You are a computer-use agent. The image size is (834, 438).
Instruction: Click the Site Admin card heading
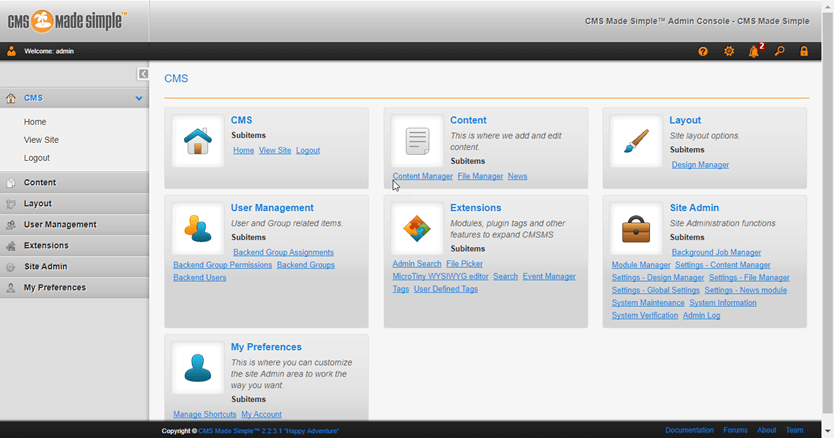(694, 208)
